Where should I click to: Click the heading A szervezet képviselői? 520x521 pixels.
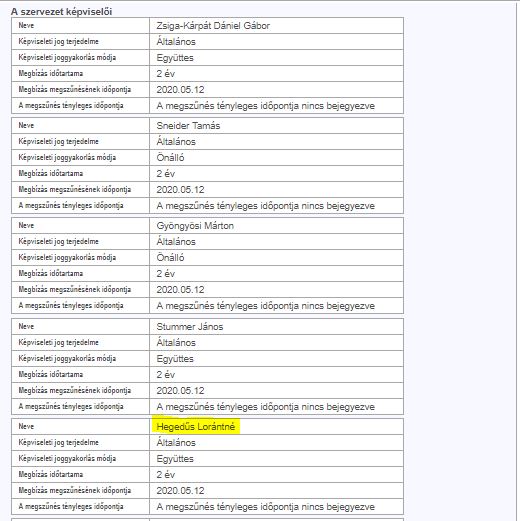pos(61,12)
